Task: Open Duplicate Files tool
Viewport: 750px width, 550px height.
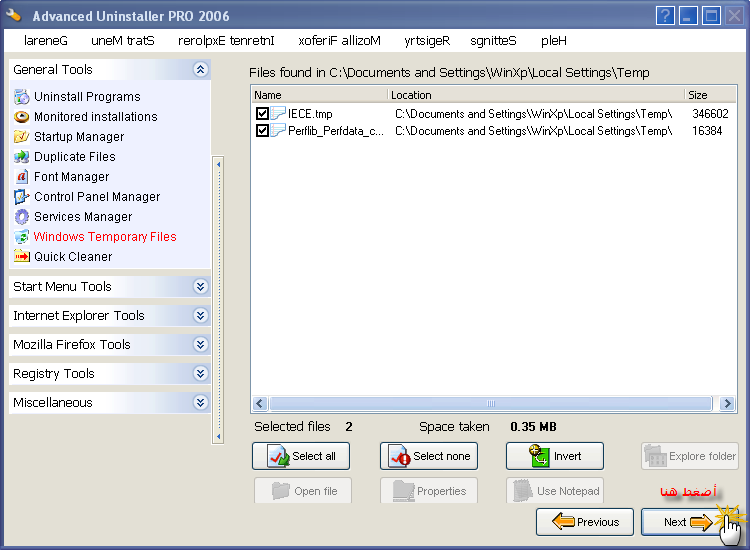Action: point(75,157)
